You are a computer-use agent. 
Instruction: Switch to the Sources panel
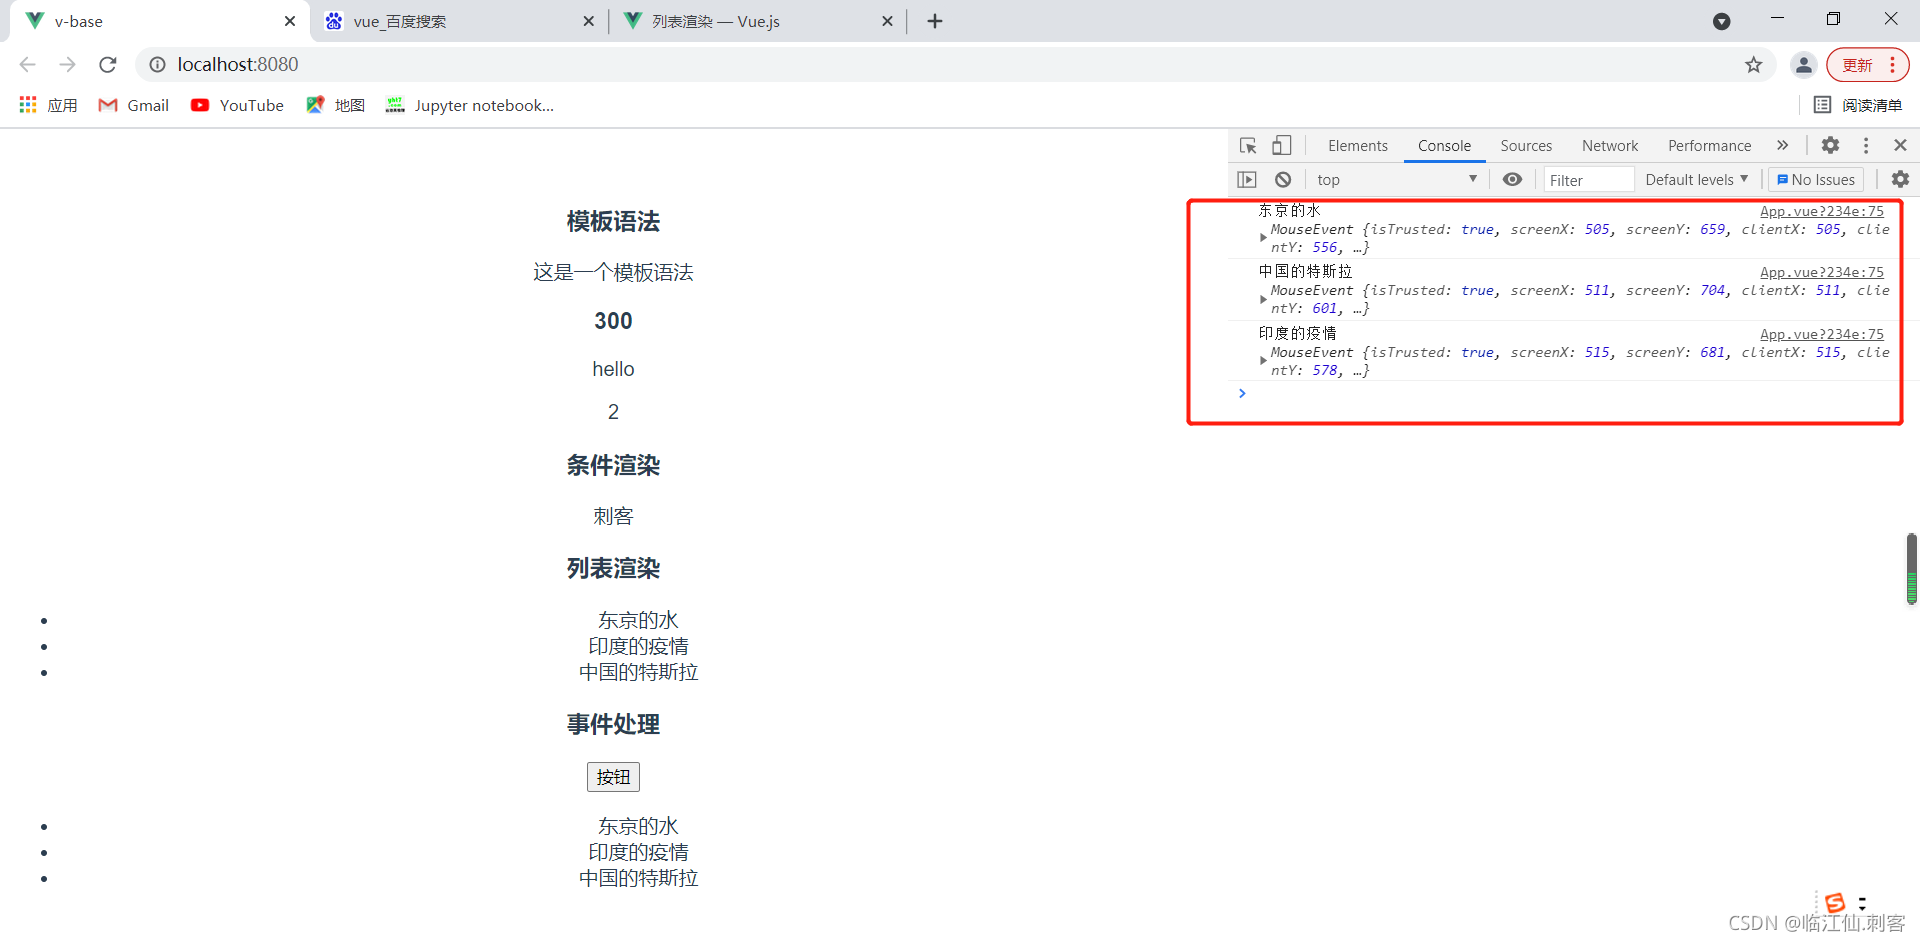[x=1525, y=145]
